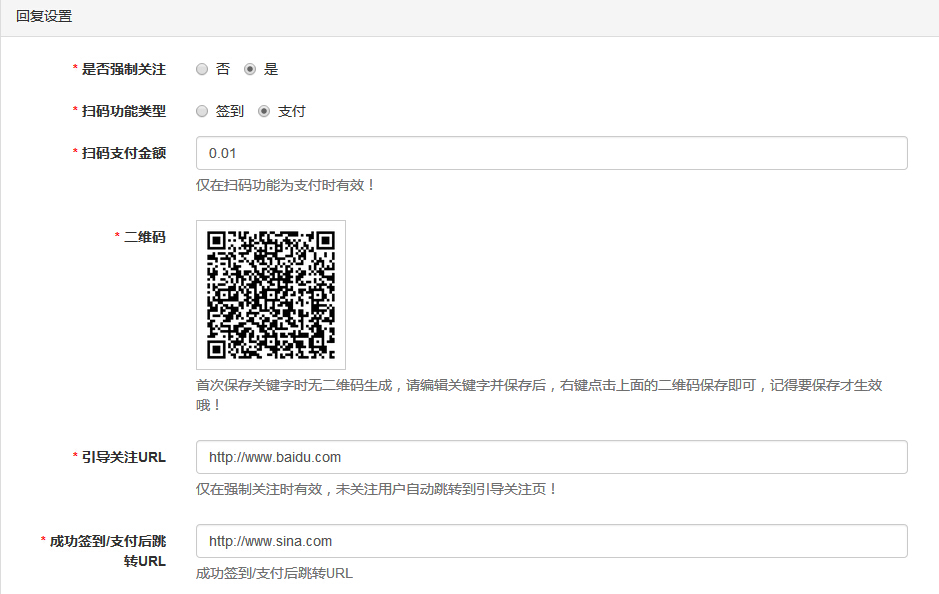The image size is (939, 594).
Task: Click the 引导关注URL label
Action: (123, 457)
